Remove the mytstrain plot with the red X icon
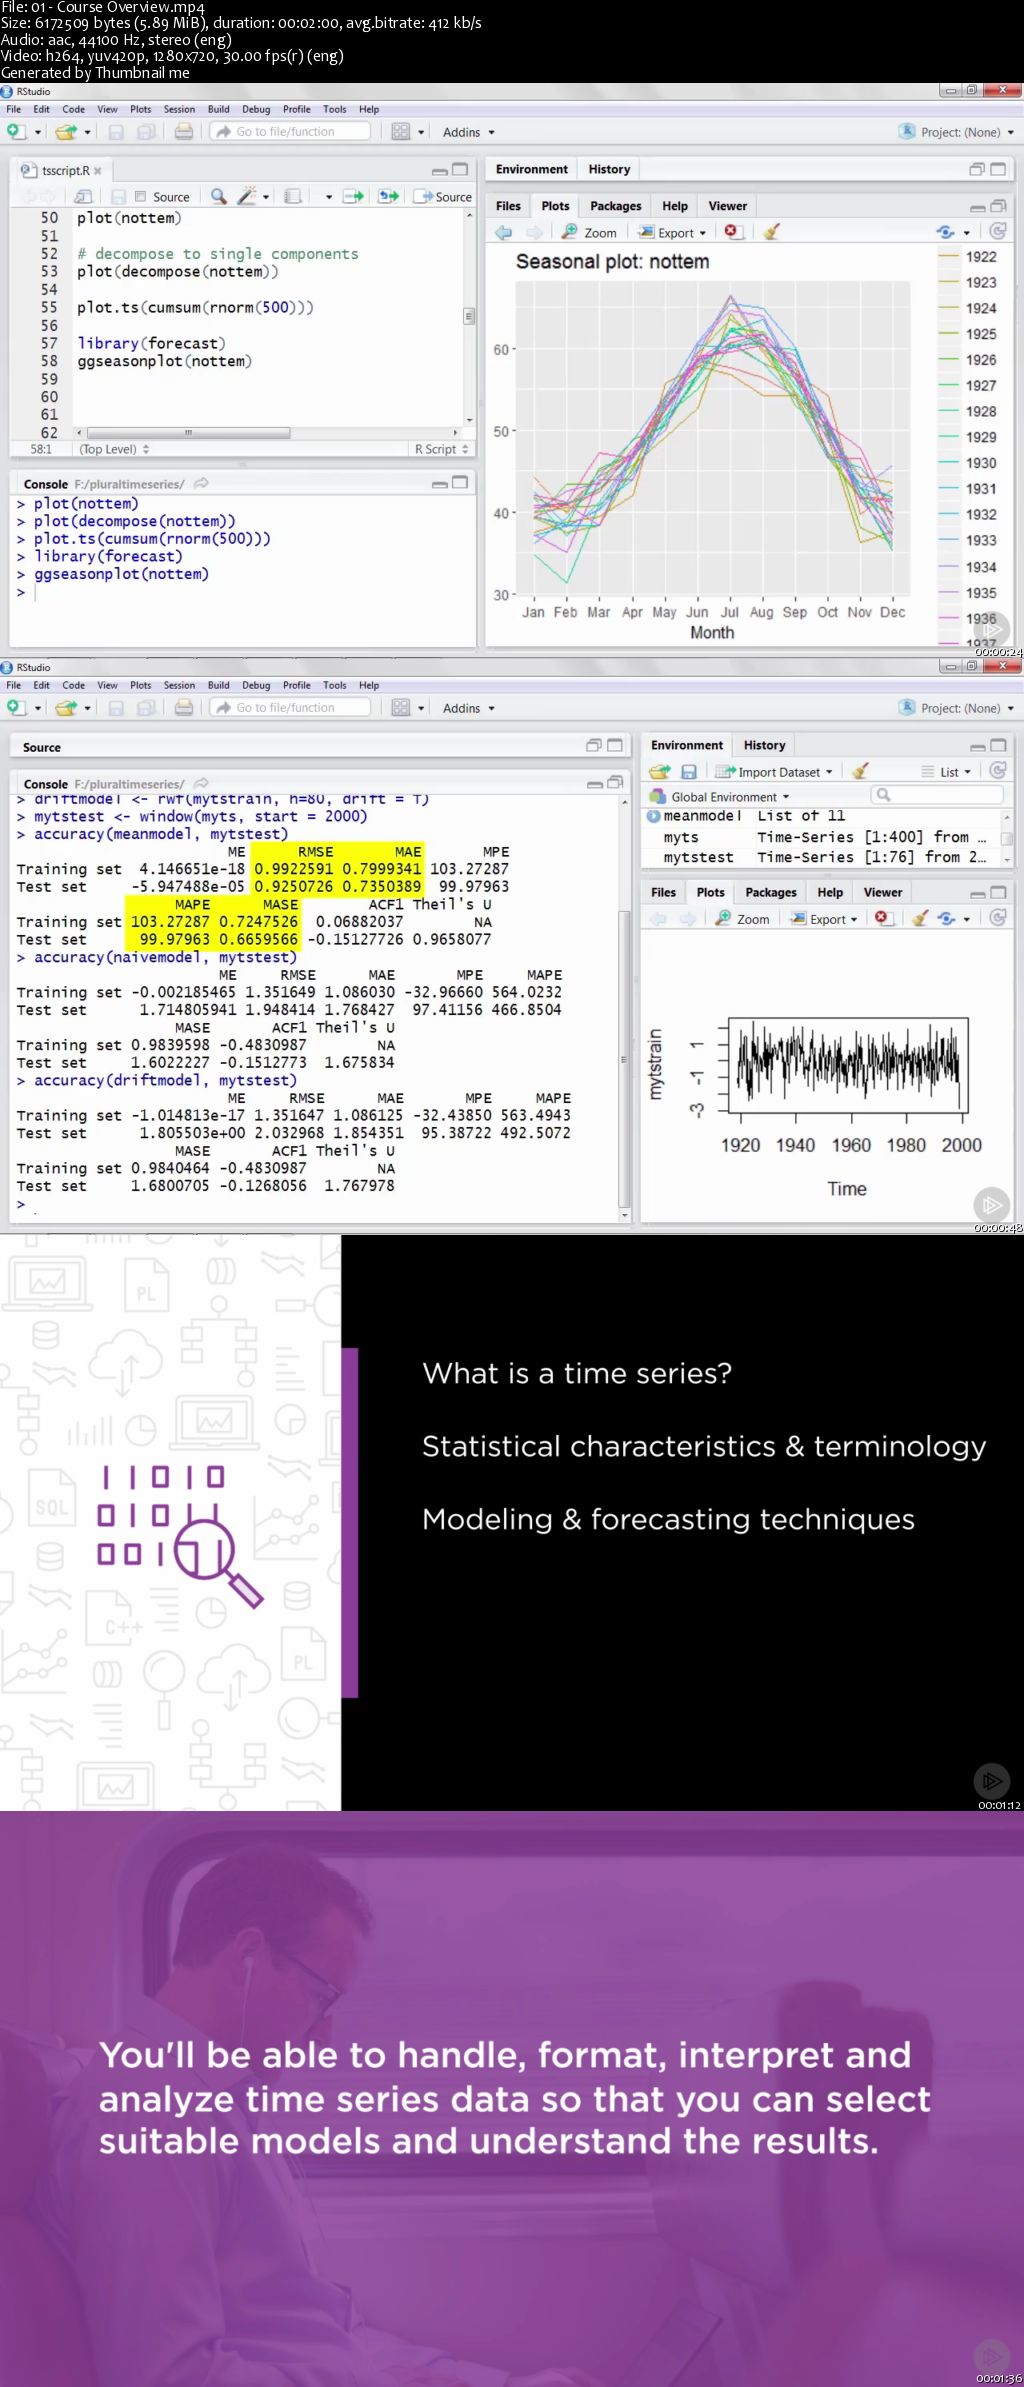Image resolution: width=1024 pixels, height=2387 pixels. [x=884, y=918]
